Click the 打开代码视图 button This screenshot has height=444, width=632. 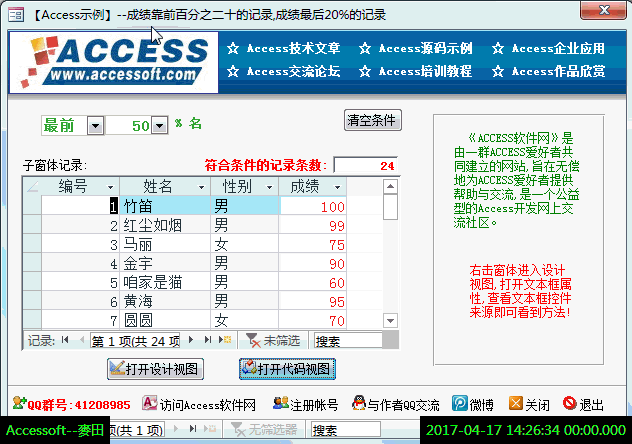coord(287,369)
